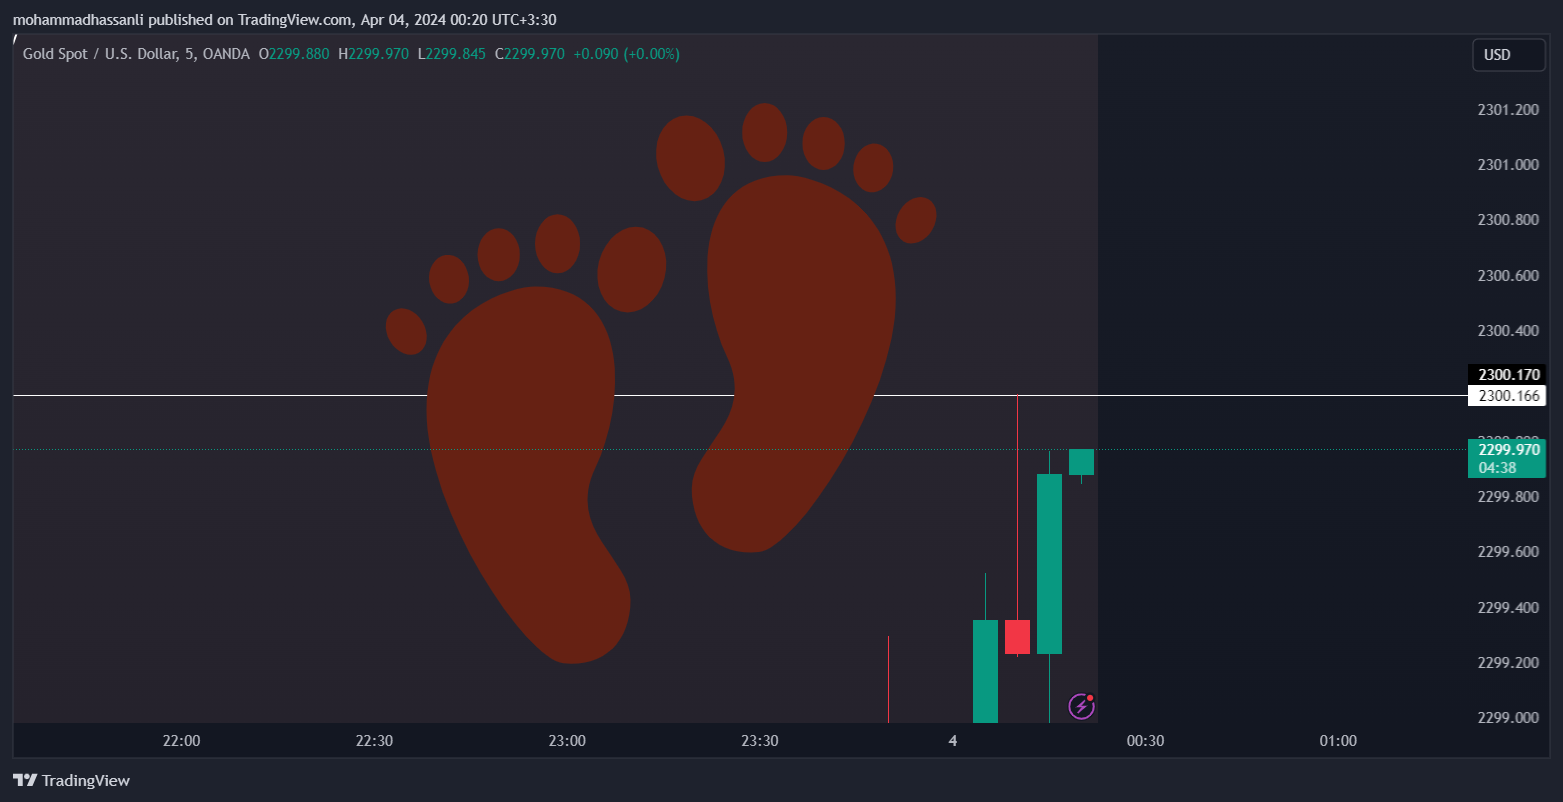The width and height of the screenshot is (1563, 802).
Task: Click the 01:00 time axis label
Action: tap(1338, 741)
